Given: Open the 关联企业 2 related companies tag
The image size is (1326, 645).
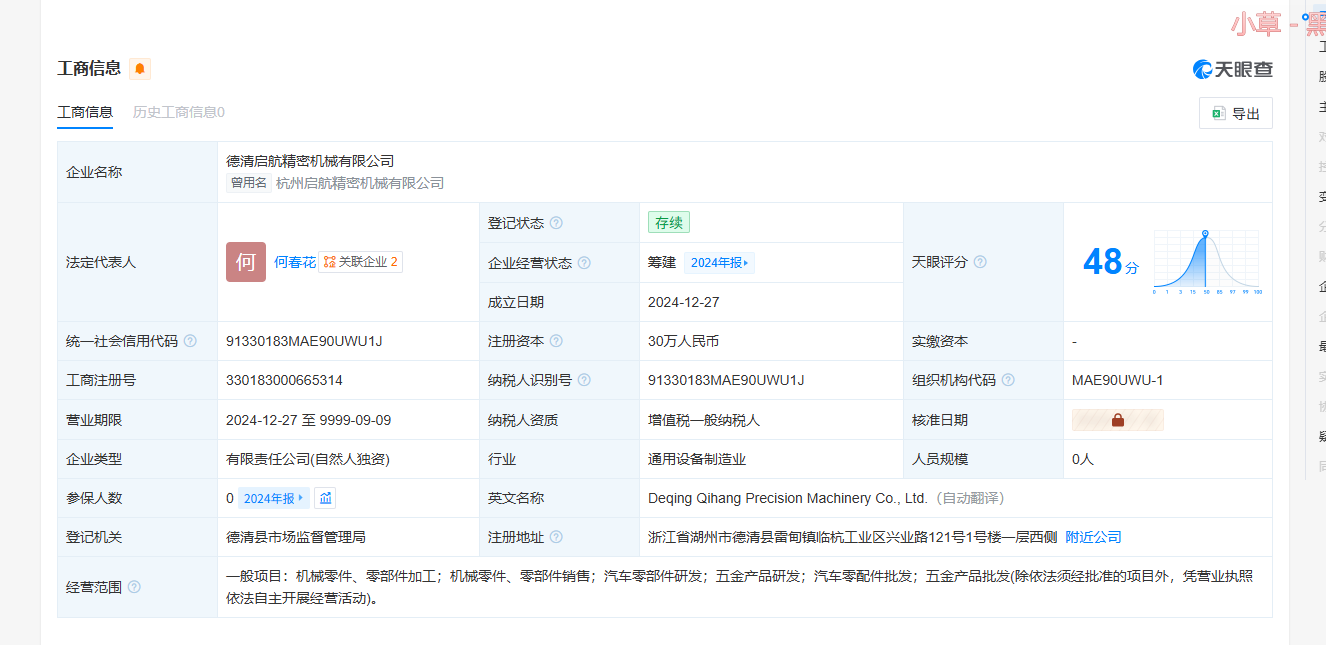Looking at the screenshot, I should pos(361,262).
